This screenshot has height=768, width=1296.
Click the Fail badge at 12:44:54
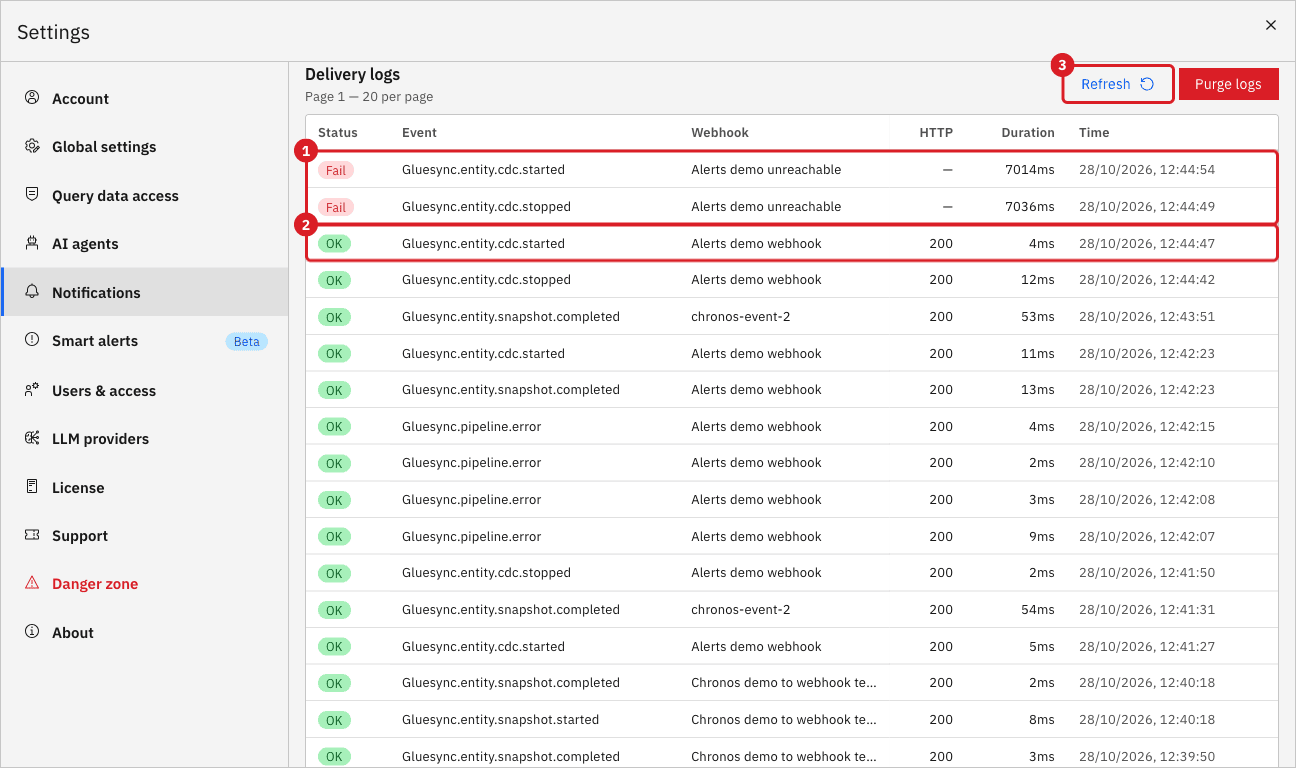tap(336, 170)
